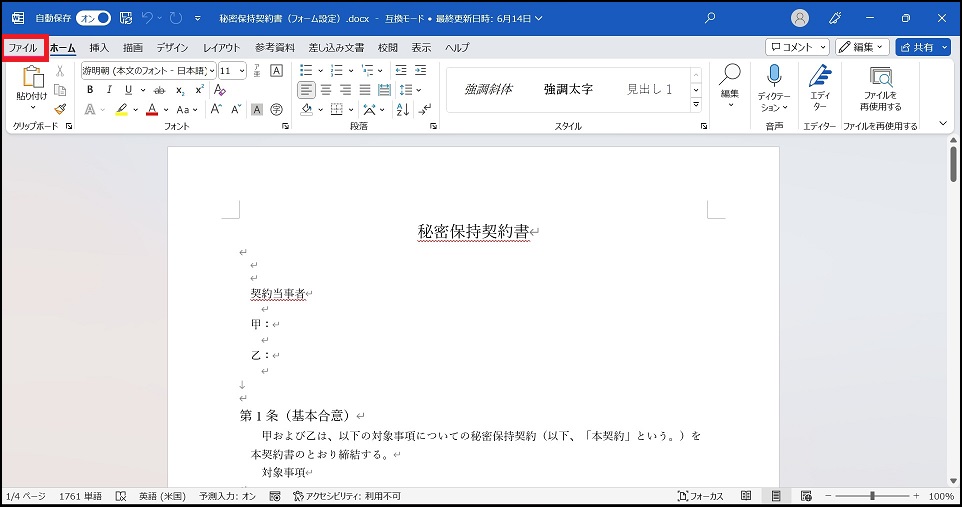Viewport: 962px width, 507px height.
Task: Toggle the AutoSave switch
Action: pos(93,18)
